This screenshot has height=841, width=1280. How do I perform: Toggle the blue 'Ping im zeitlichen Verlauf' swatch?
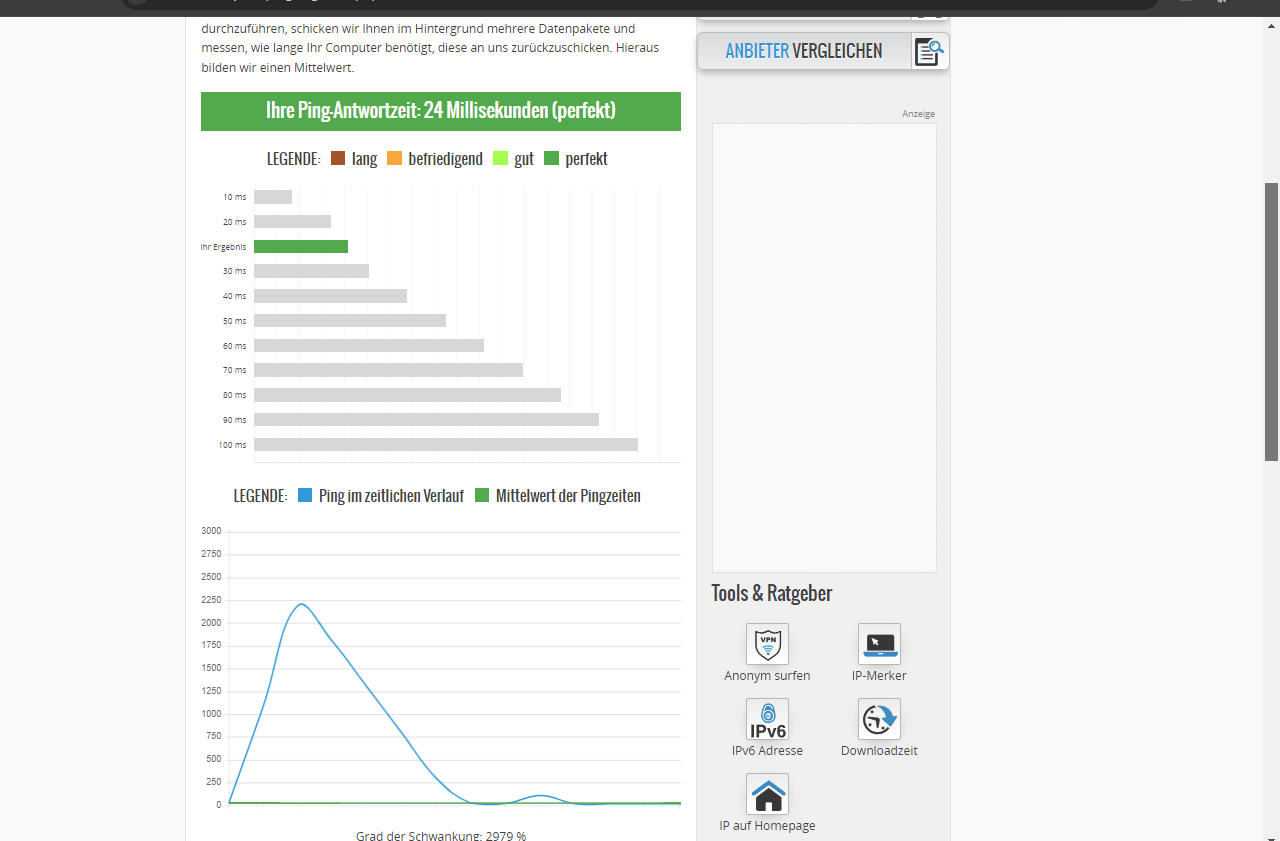point(305,495)
